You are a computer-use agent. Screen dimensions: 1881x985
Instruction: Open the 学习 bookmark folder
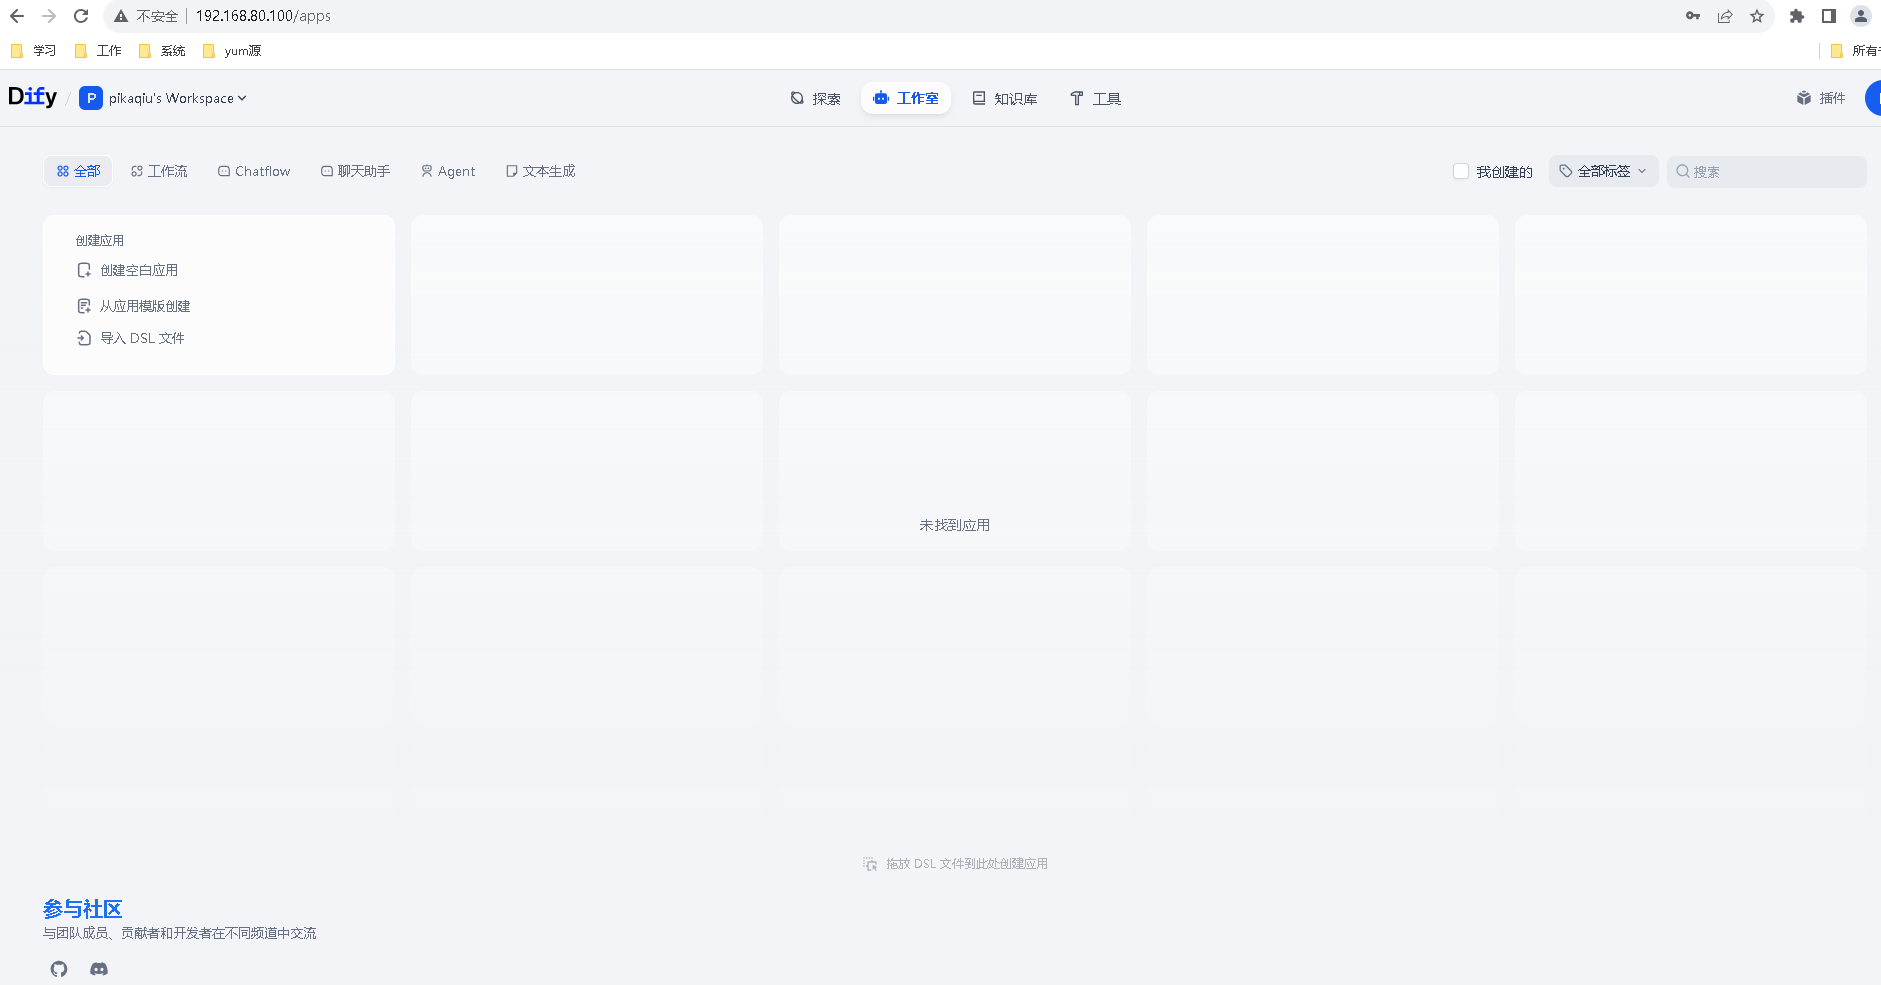33,51
